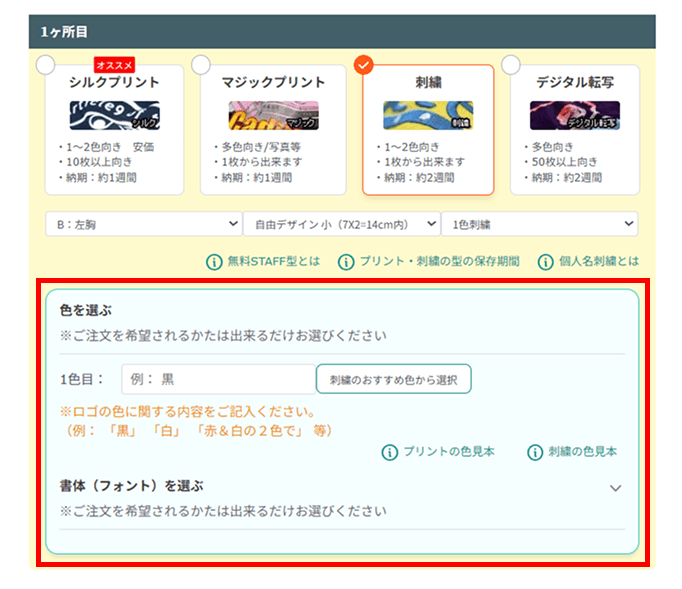The width and height of the screenshot is (682, 589).
Task: Click info icon beside 無料STAFF型とは
Action: [214, 262]
